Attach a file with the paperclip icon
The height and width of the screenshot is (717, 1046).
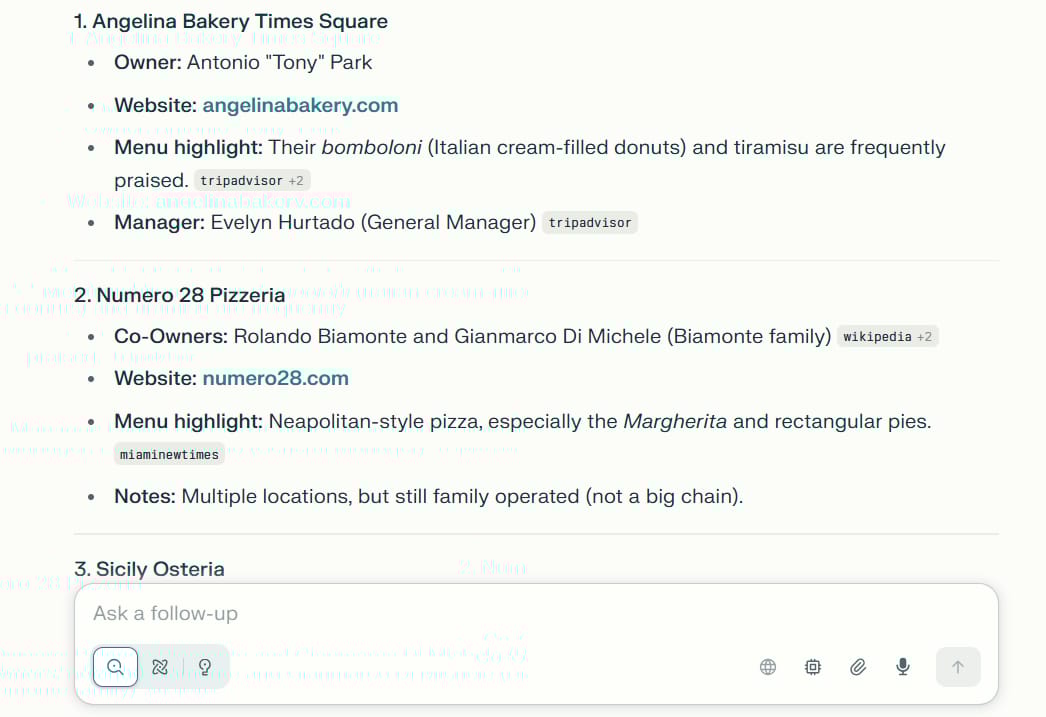click(x=858, y=667)
